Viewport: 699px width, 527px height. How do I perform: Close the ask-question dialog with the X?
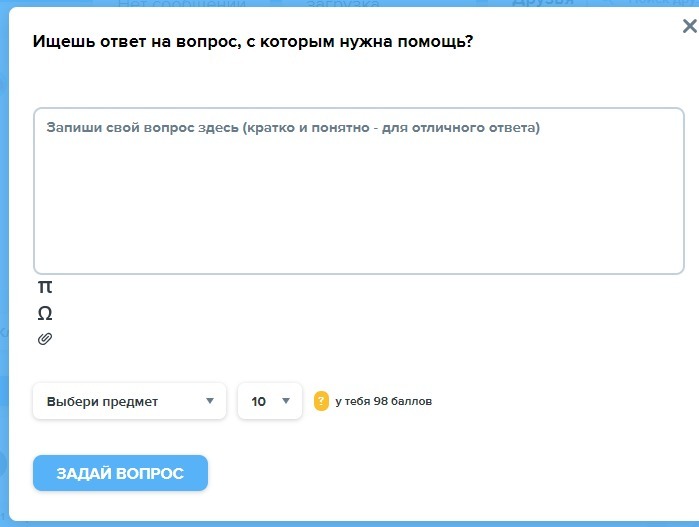tap(689, 27)
